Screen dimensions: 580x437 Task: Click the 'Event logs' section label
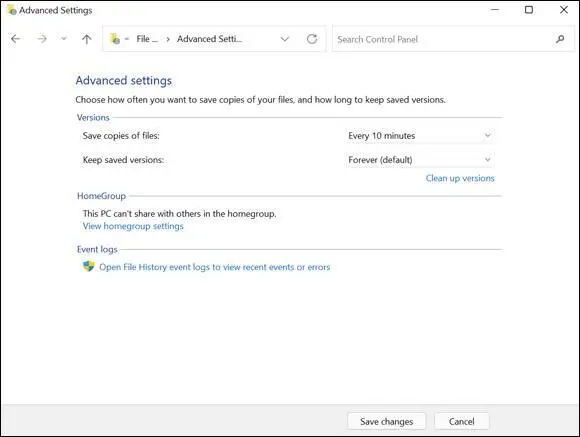pyautogui.click(x=97, y=249)
